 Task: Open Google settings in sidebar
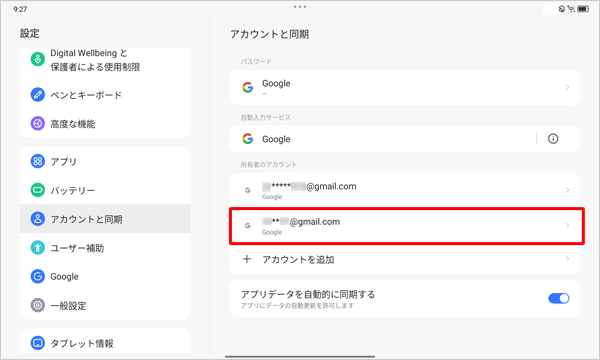tap(105, 276)
